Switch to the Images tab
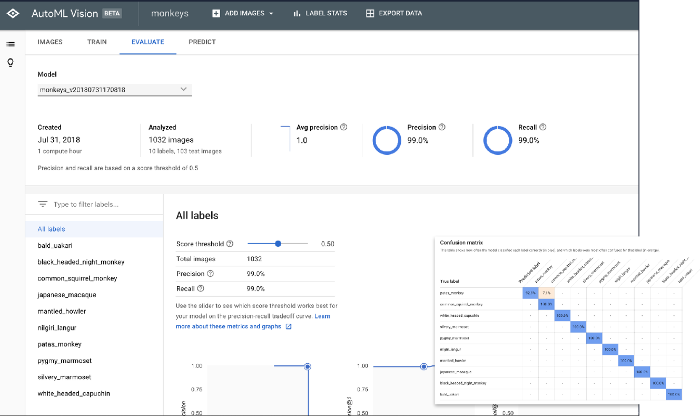The height and width of the screenshot is (416, 700). [x=50, y=42]
